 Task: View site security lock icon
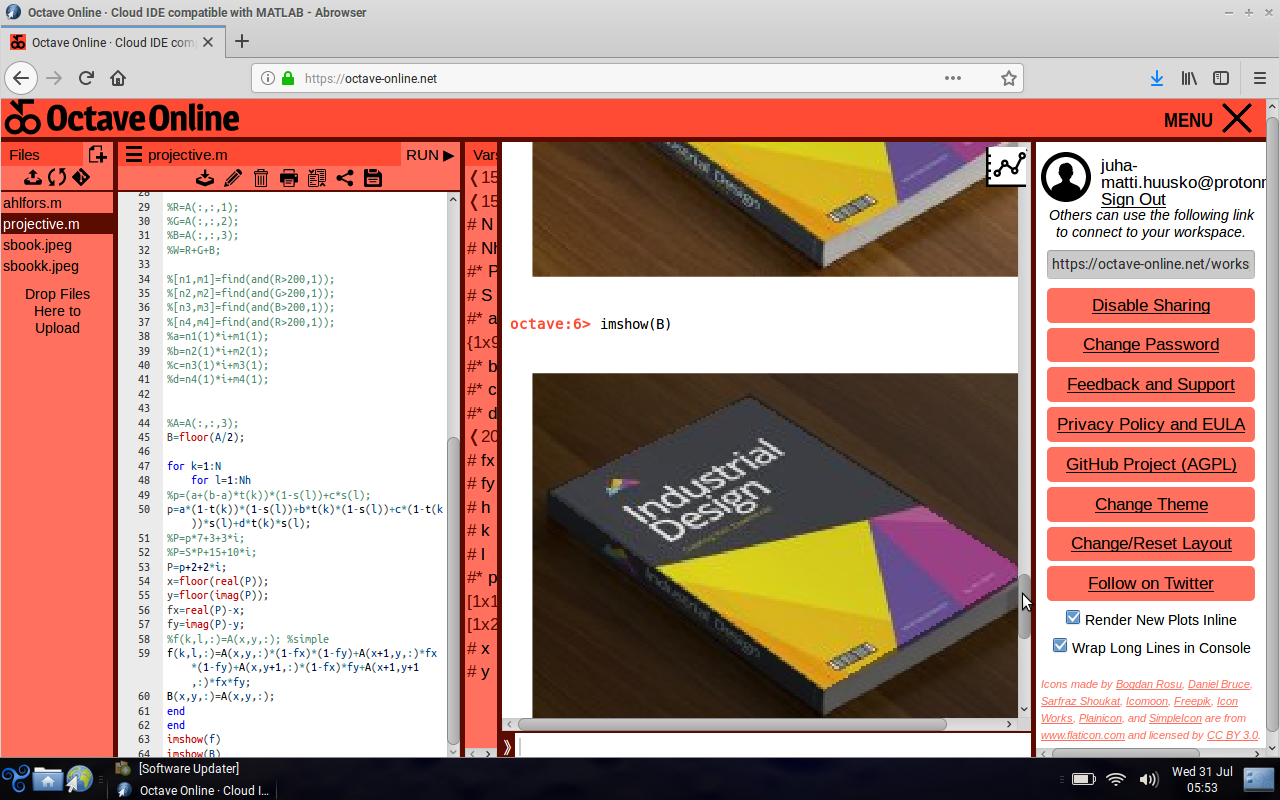[x=288, y=78]
